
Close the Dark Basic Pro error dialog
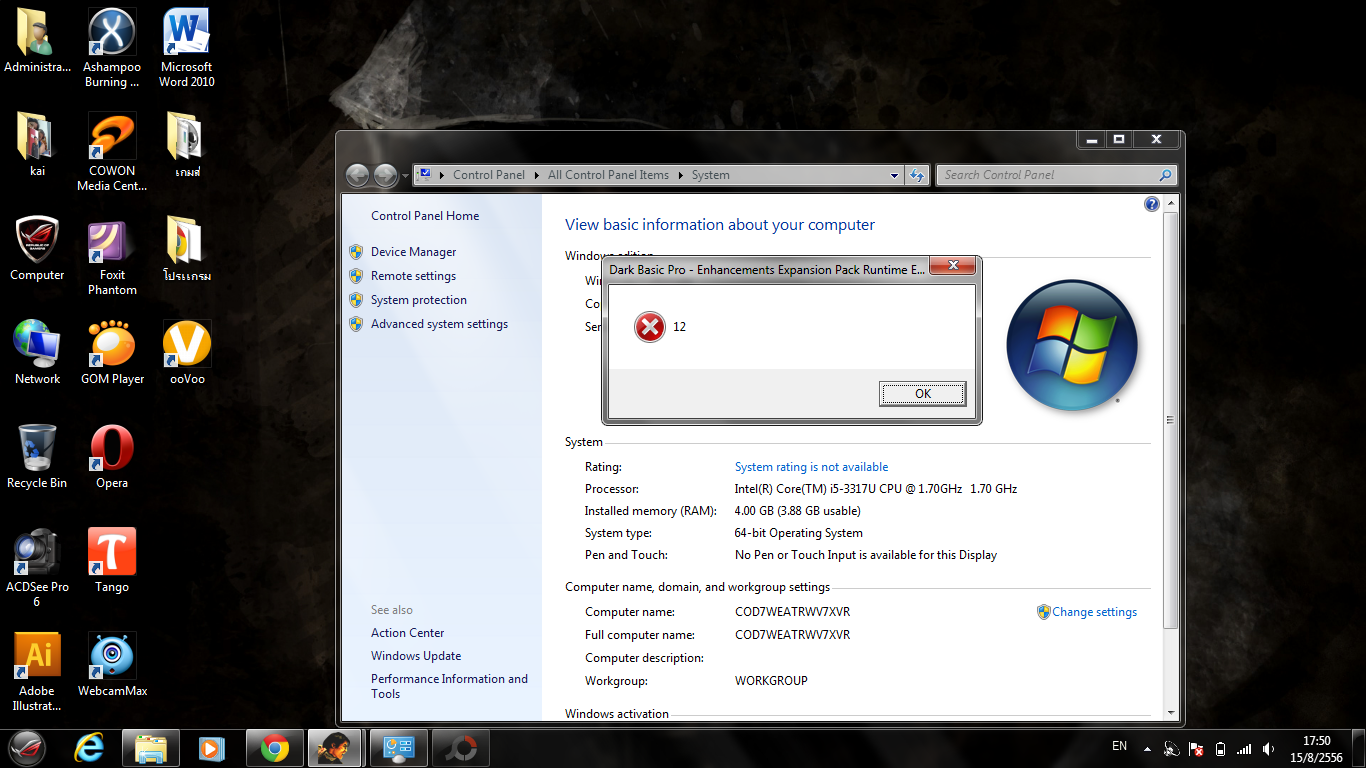pos(952,266)
